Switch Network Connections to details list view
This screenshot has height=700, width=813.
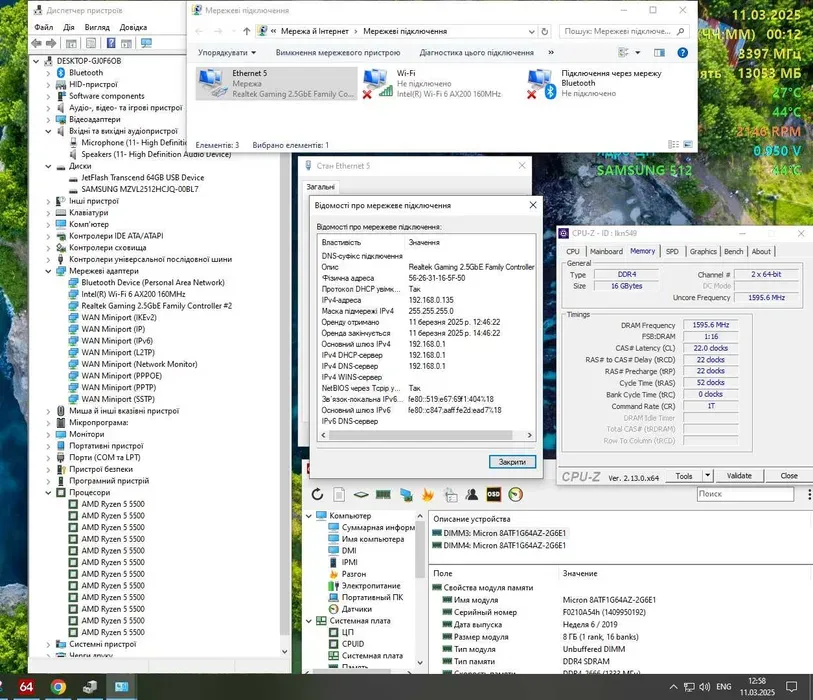point(674,145)
